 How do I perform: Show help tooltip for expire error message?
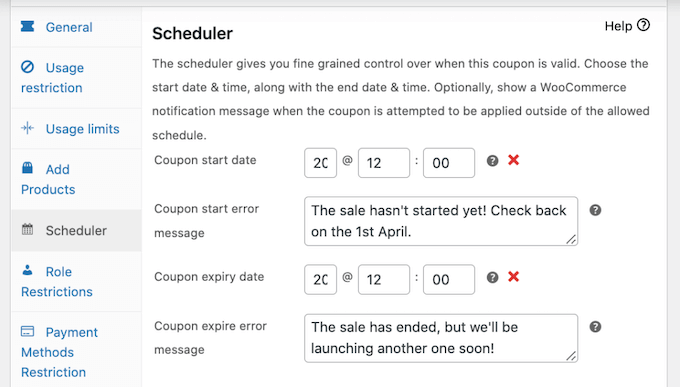595,327
